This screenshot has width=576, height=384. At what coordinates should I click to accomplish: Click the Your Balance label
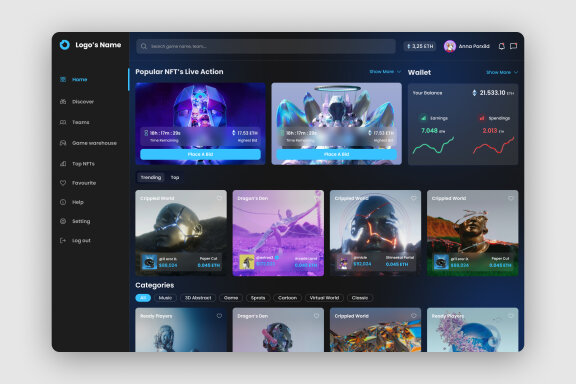427,93
